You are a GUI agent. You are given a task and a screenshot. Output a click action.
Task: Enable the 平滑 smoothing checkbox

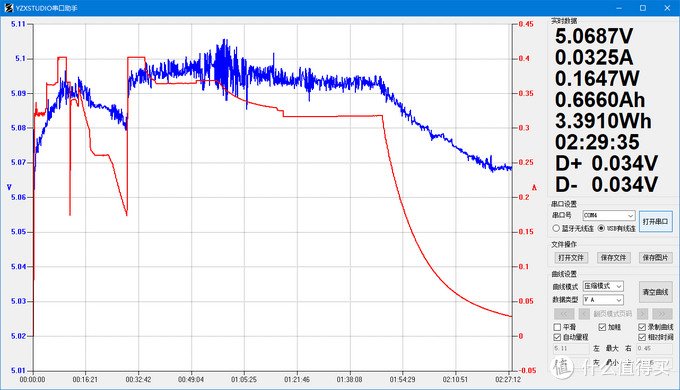tap(558, 327)
